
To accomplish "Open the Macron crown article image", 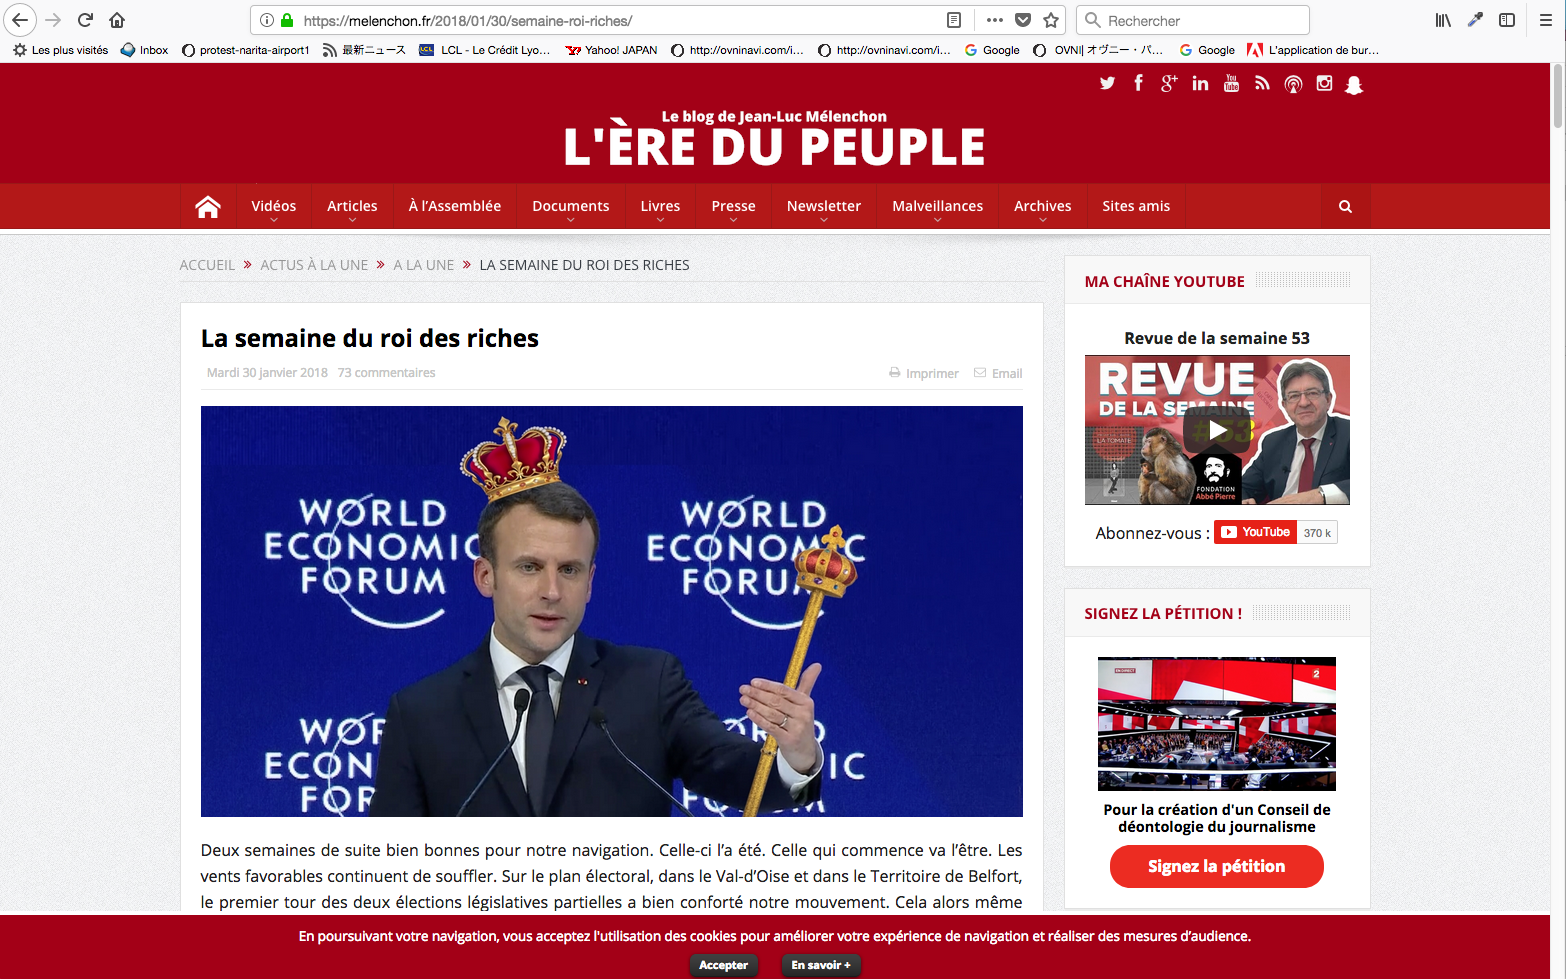I will coord(612,611).
